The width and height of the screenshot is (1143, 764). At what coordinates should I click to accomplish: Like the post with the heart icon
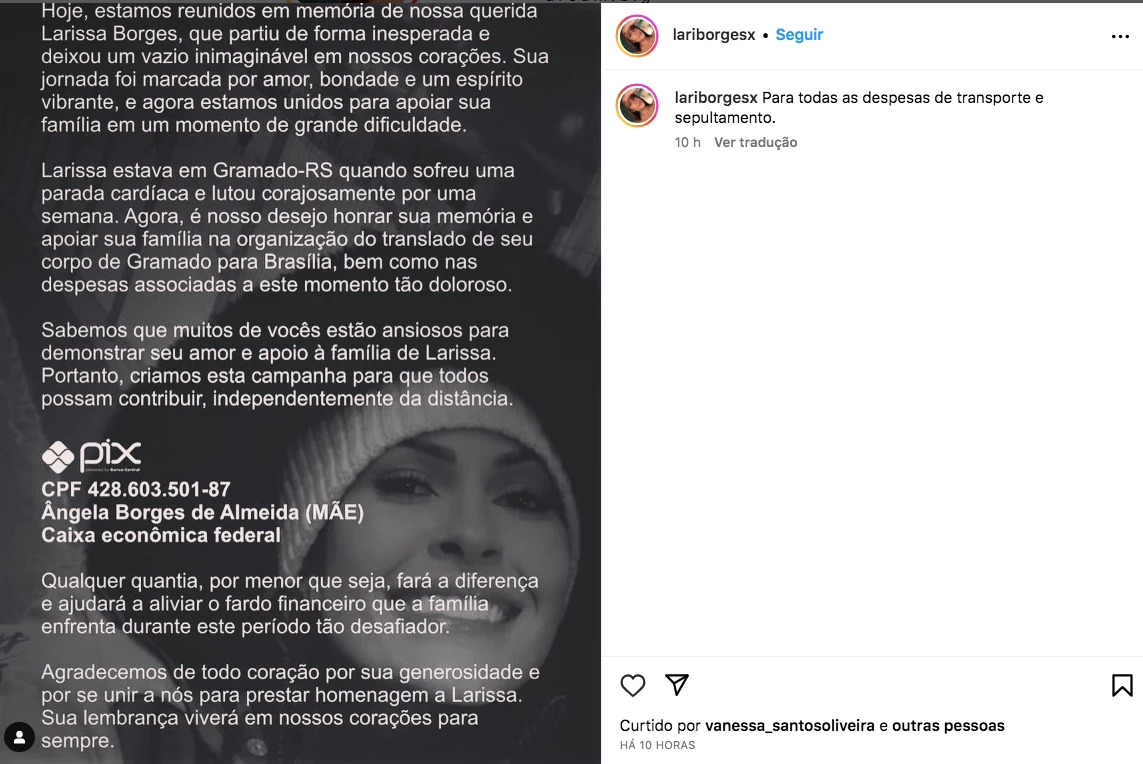tap(633, 685)
